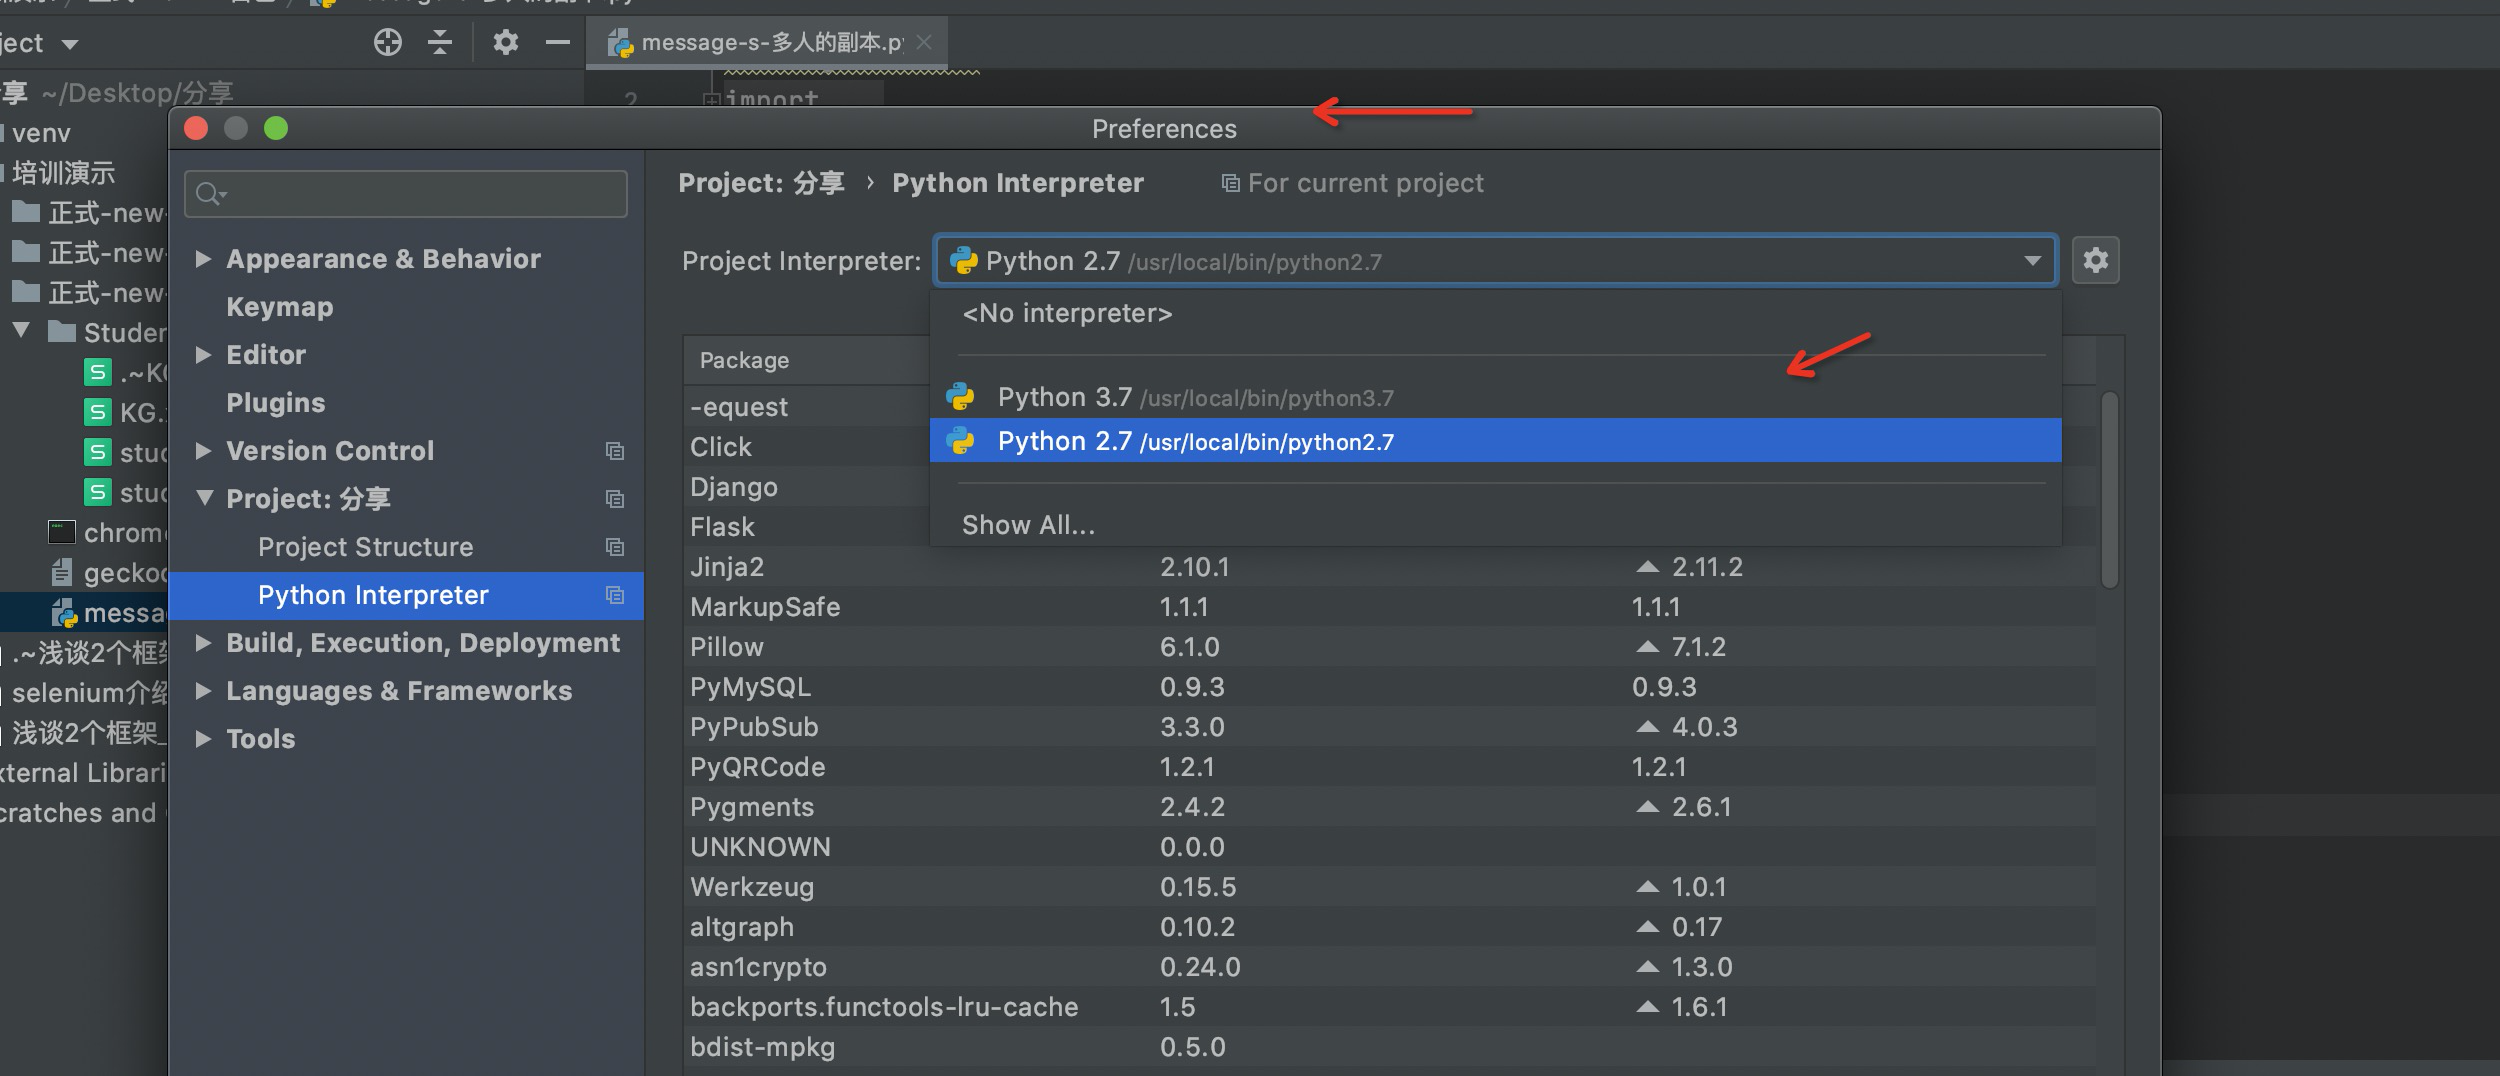Viewport: 2500px width, 1076px height.
Task: Click the collapse all icon in project toolbar
Action: [x=440, y=42]
